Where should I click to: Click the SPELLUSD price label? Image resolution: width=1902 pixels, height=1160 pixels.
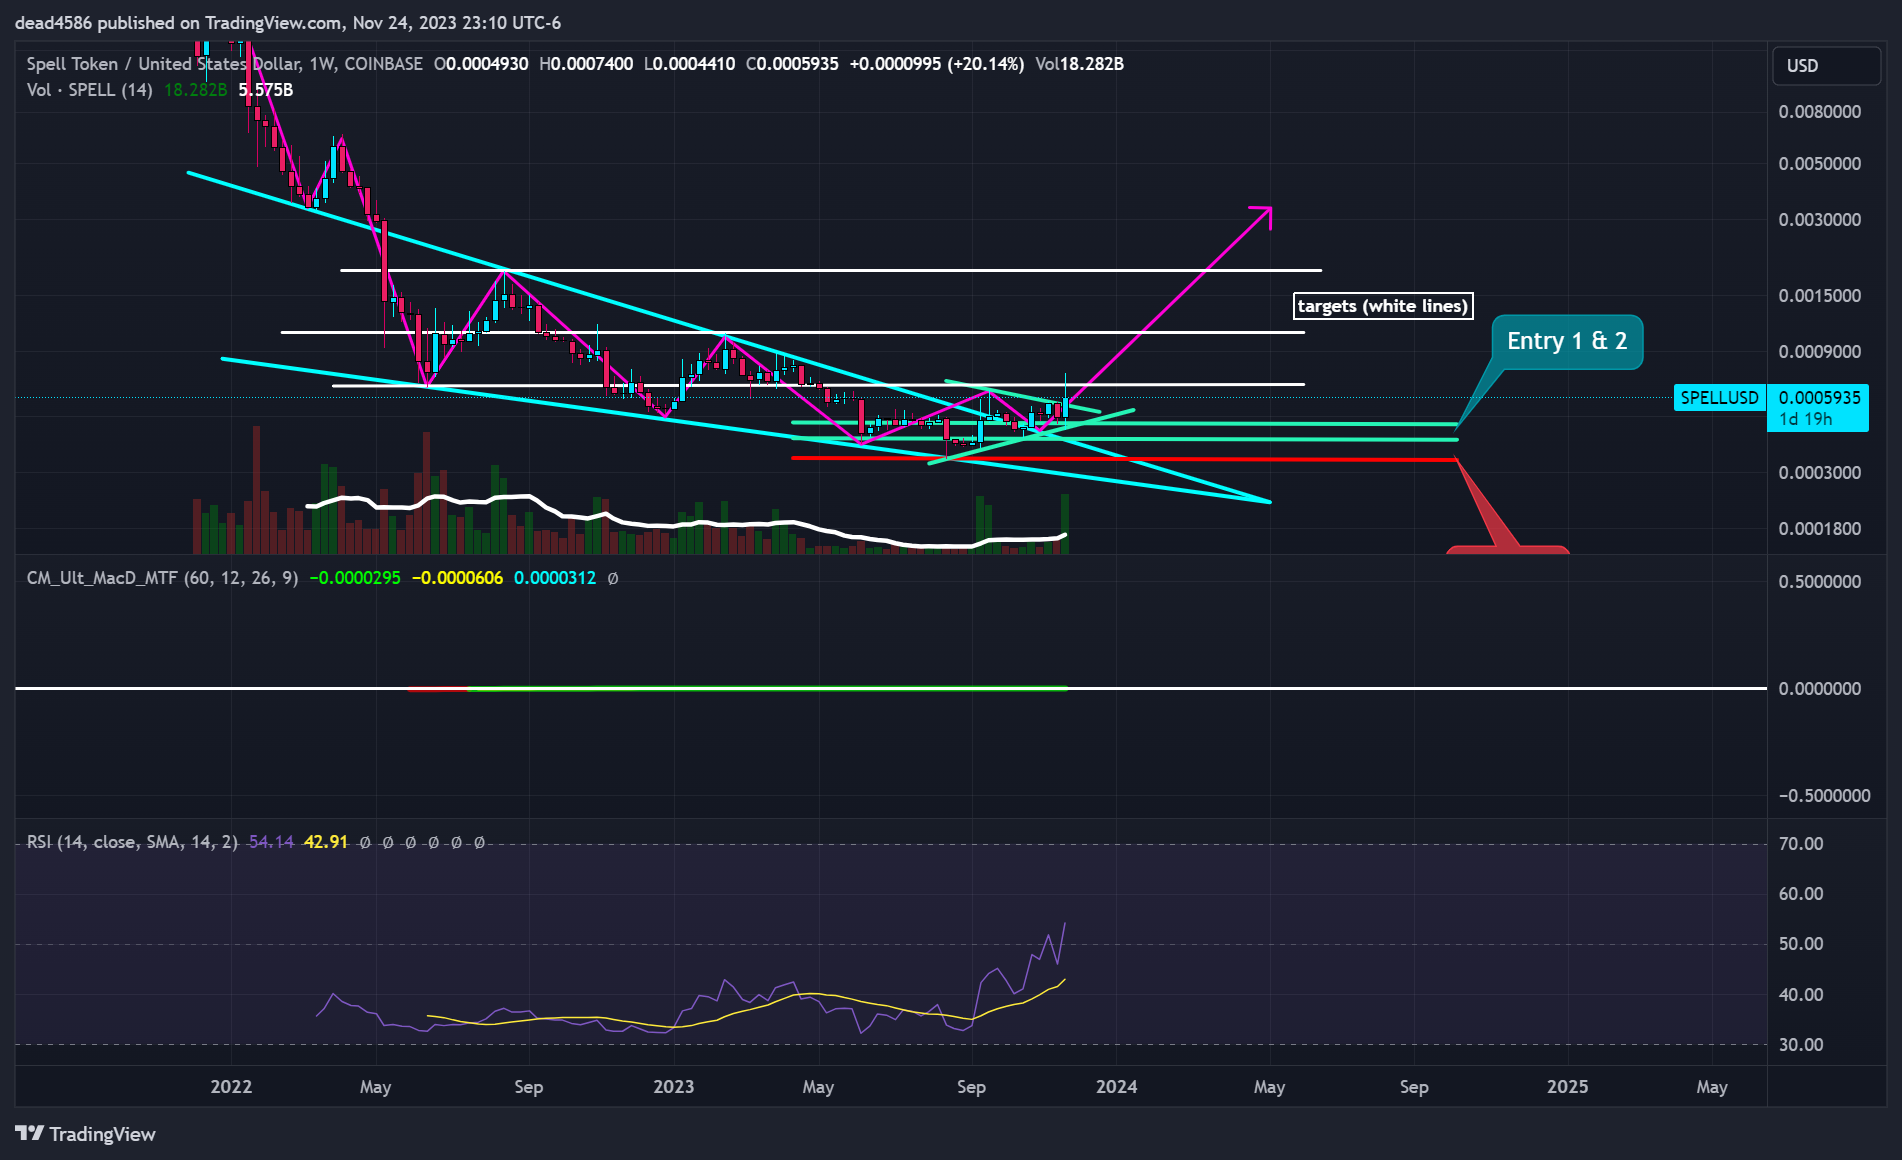point(1719,398)
